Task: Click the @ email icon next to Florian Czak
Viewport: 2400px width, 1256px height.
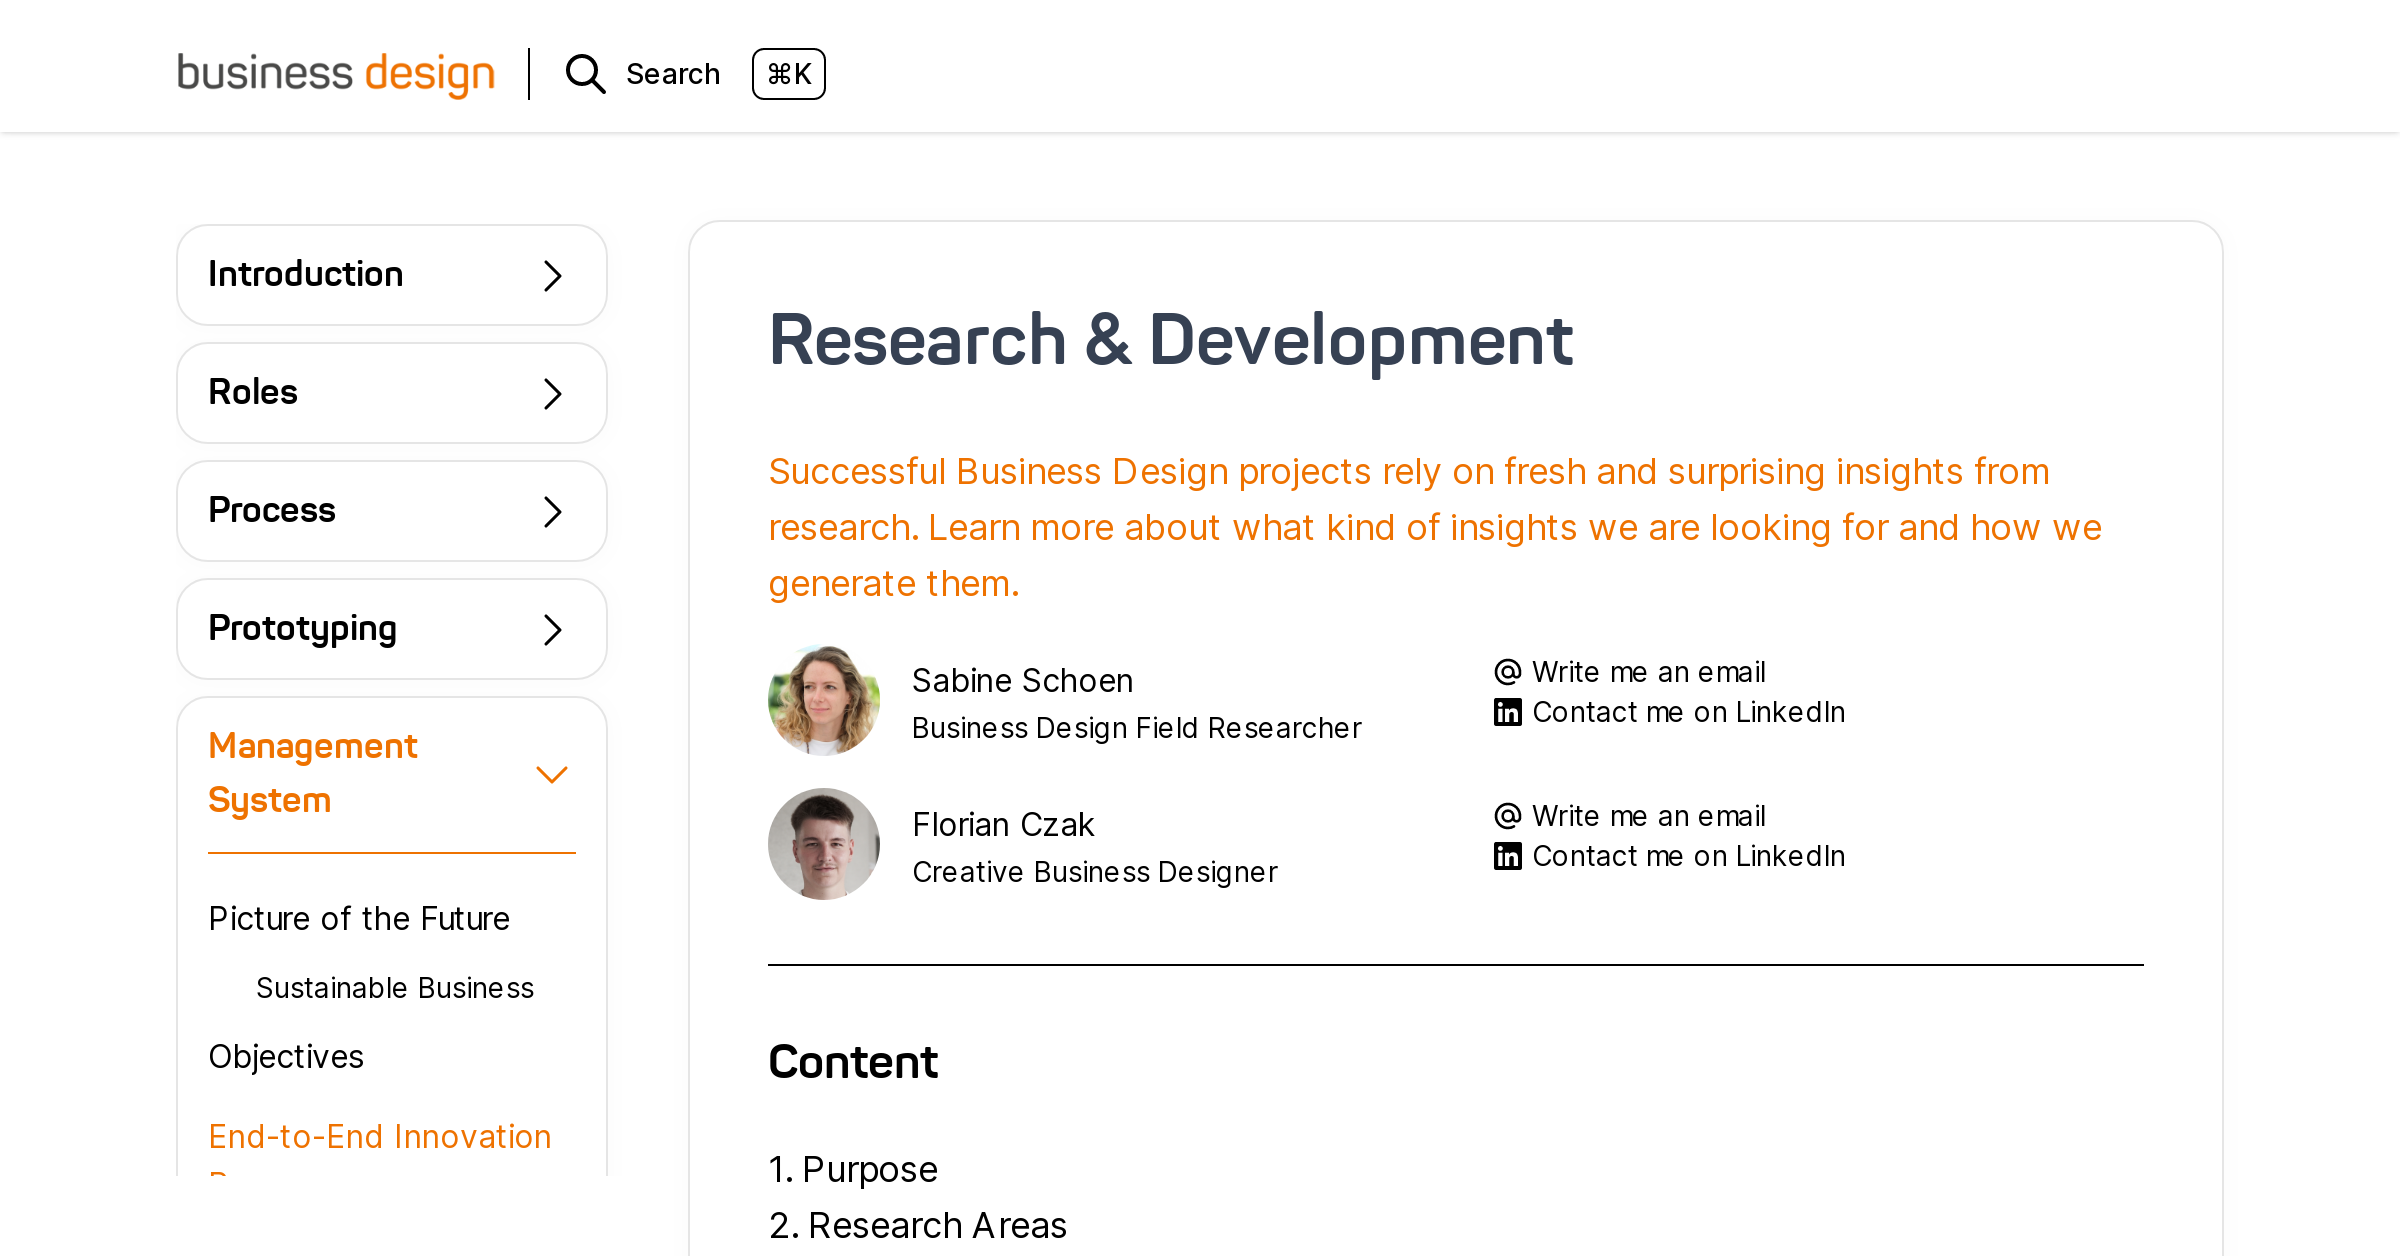Action: [1507, 815]
